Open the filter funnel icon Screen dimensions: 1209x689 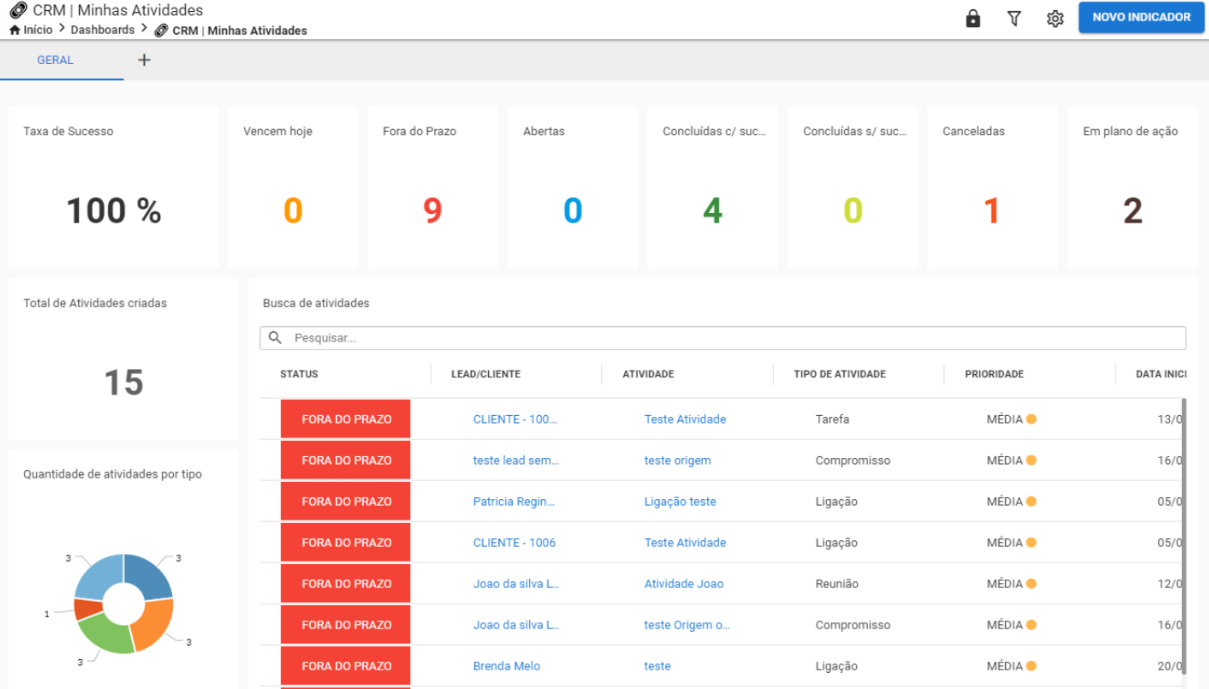pyautogui.click(x=1014, y=18)
